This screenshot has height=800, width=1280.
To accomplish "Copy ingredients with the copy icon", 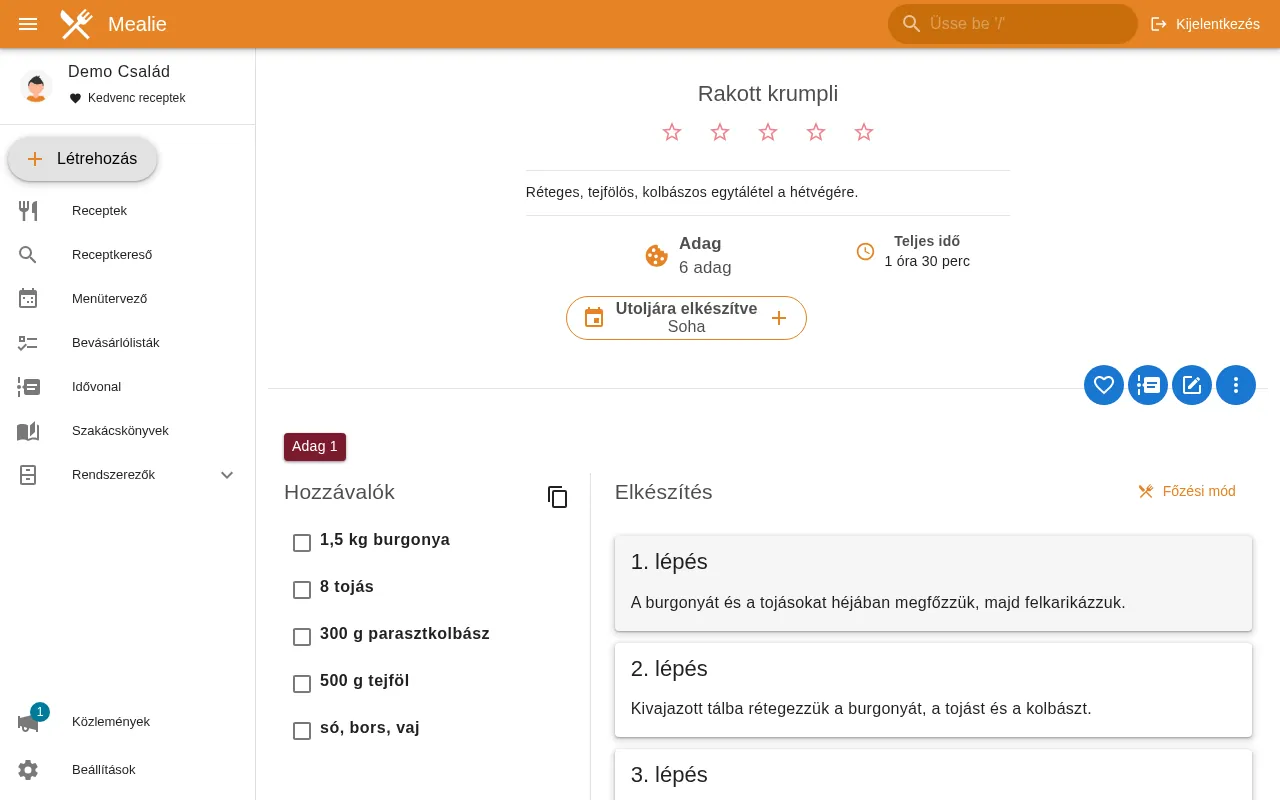I will pyautogui.click(x=558, y=497).
